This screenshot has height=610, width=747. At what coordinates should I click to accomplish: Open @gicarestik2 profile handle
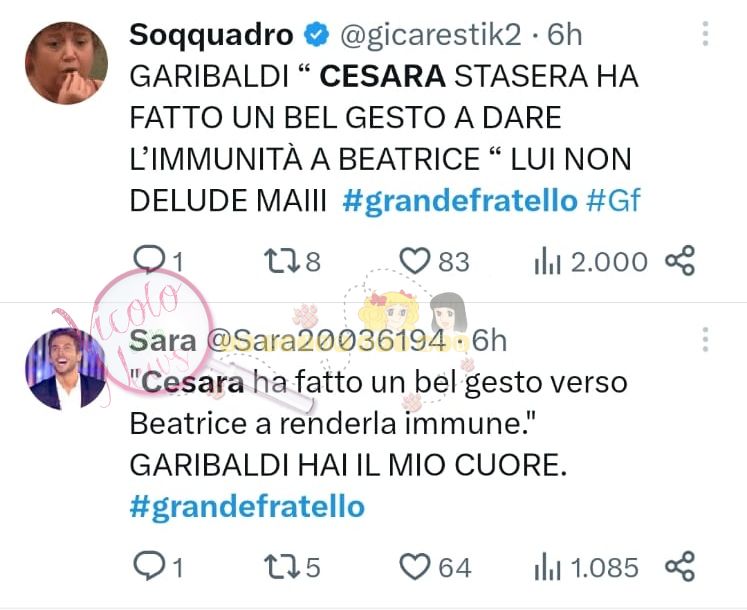pyautogui.click(x=431, y=35)
